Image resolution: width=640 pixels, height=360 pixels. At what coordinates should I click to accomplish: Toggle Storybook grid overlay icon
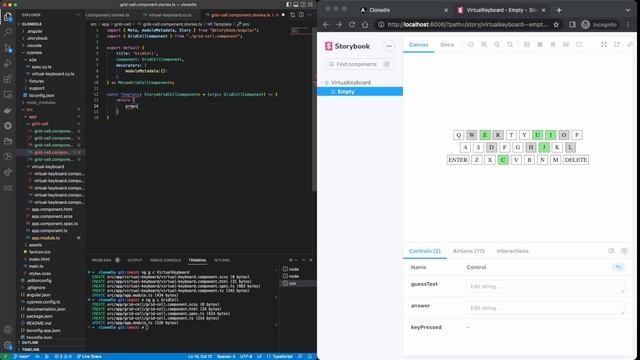coord(540,44)
